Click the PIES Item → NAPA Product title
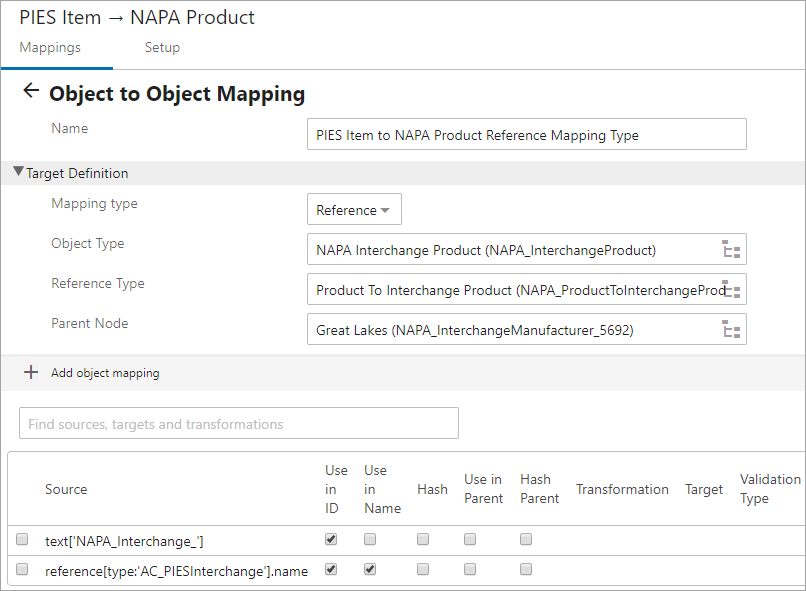The image size is (806, 591). (137, 17)
